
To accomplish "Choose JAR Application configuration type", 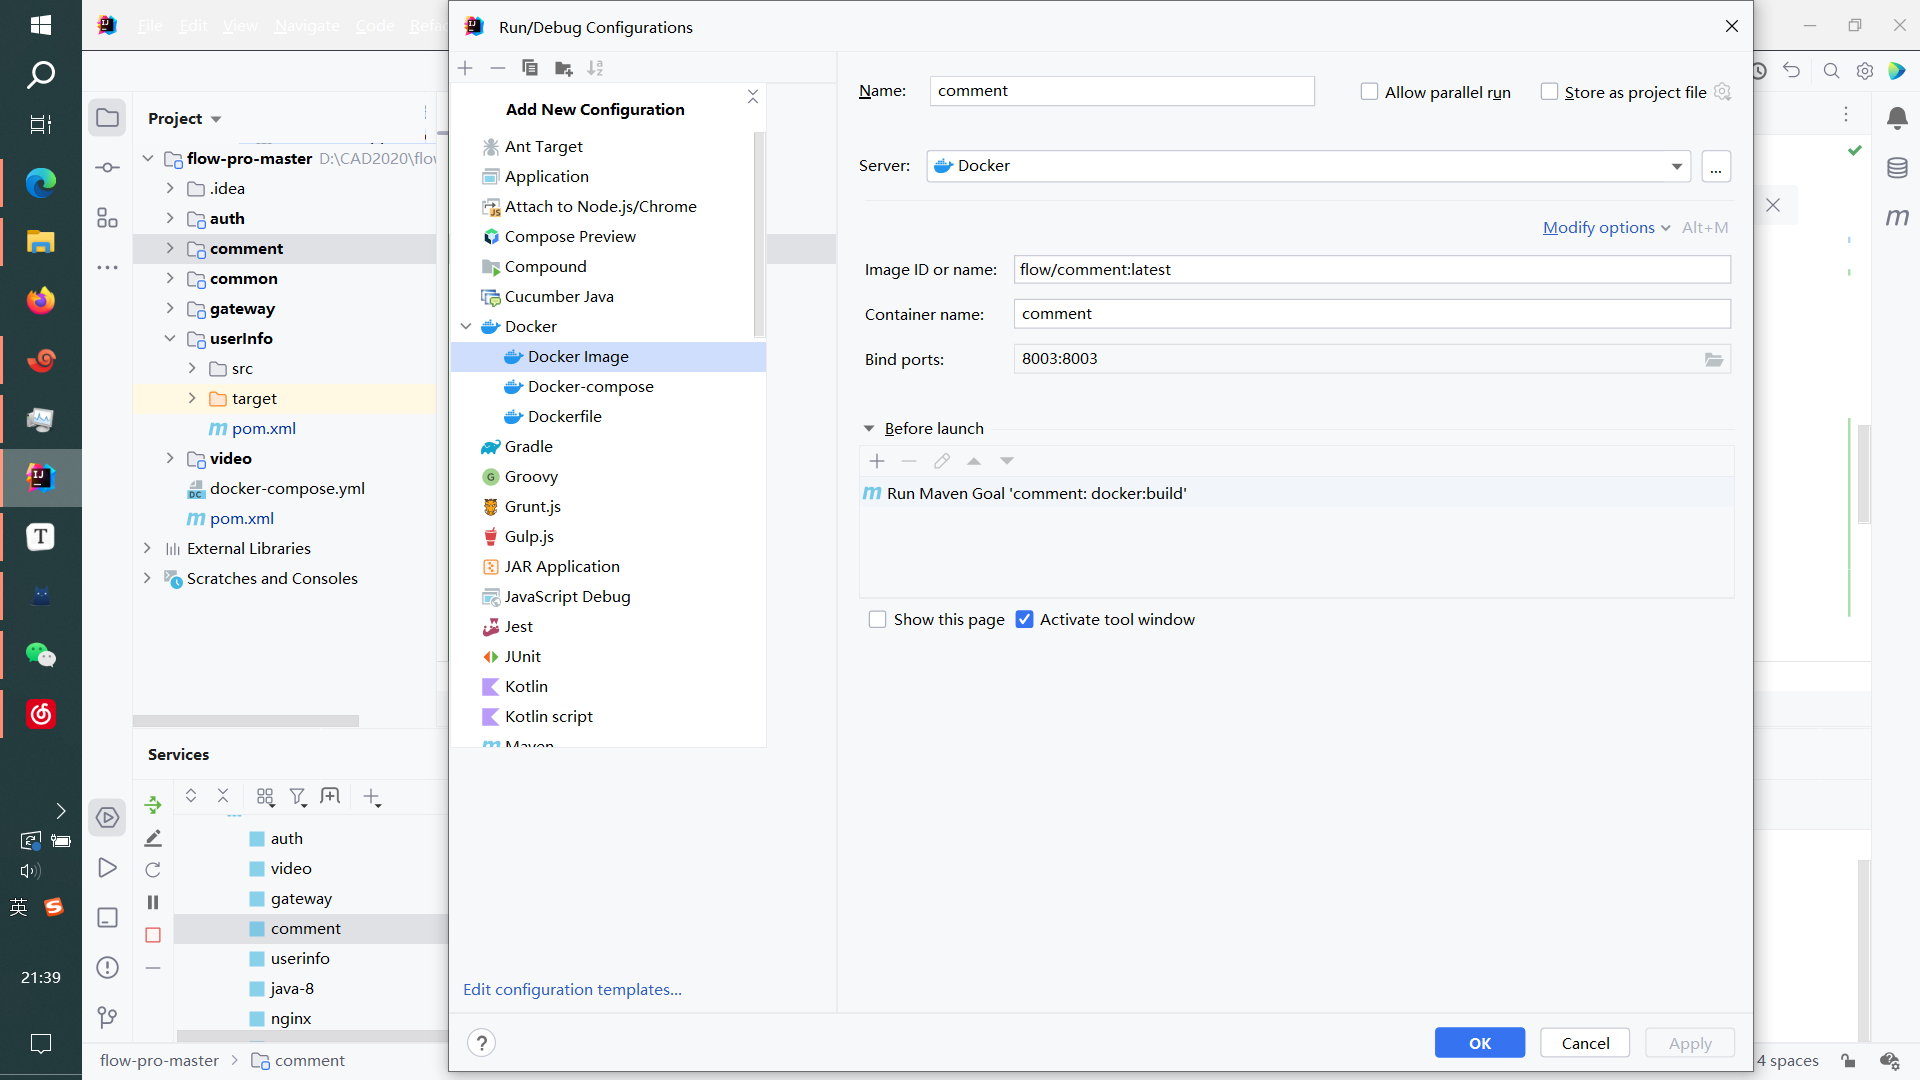I will pyautogui.click(x=608, y=567).
